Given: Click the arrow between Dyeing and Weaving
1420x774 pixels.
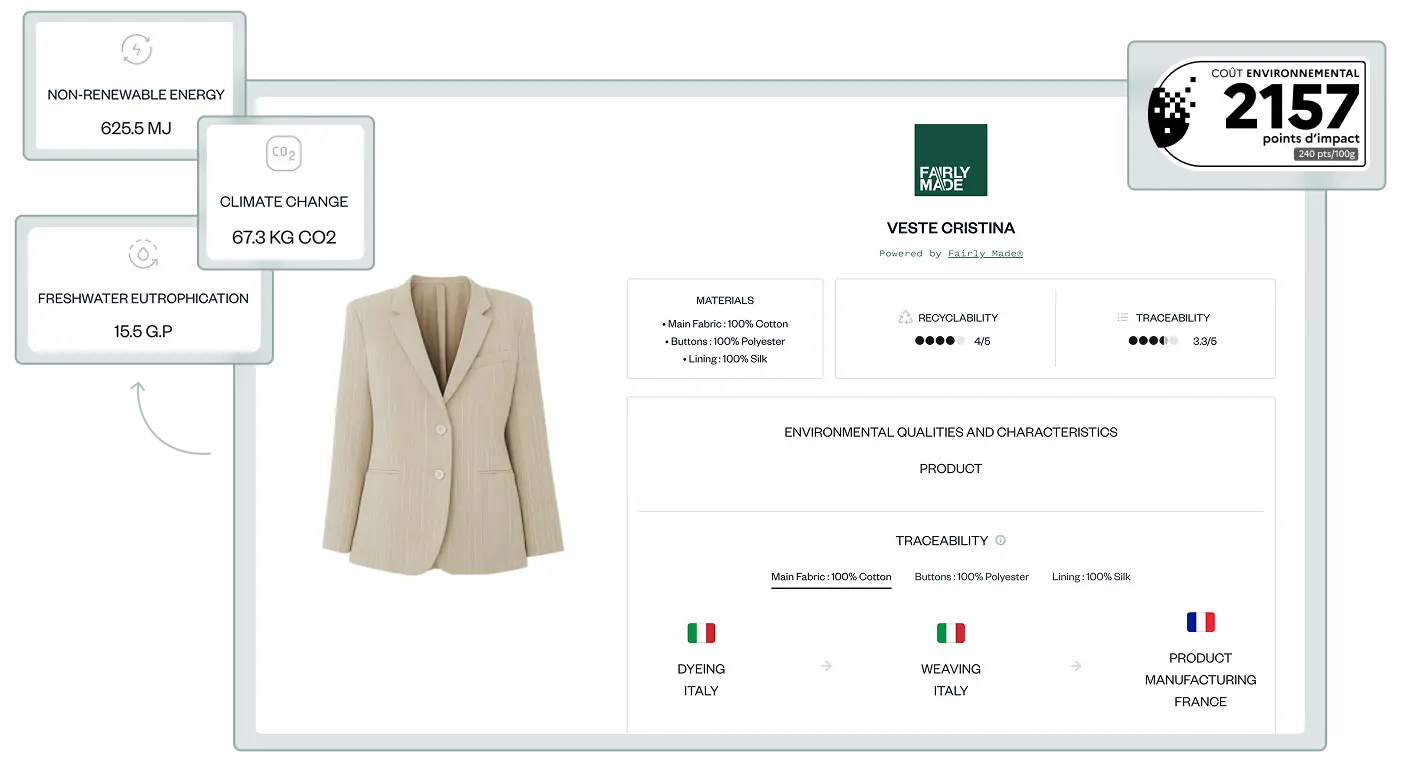Looking at the screenshot, I should tap(826, 666).
